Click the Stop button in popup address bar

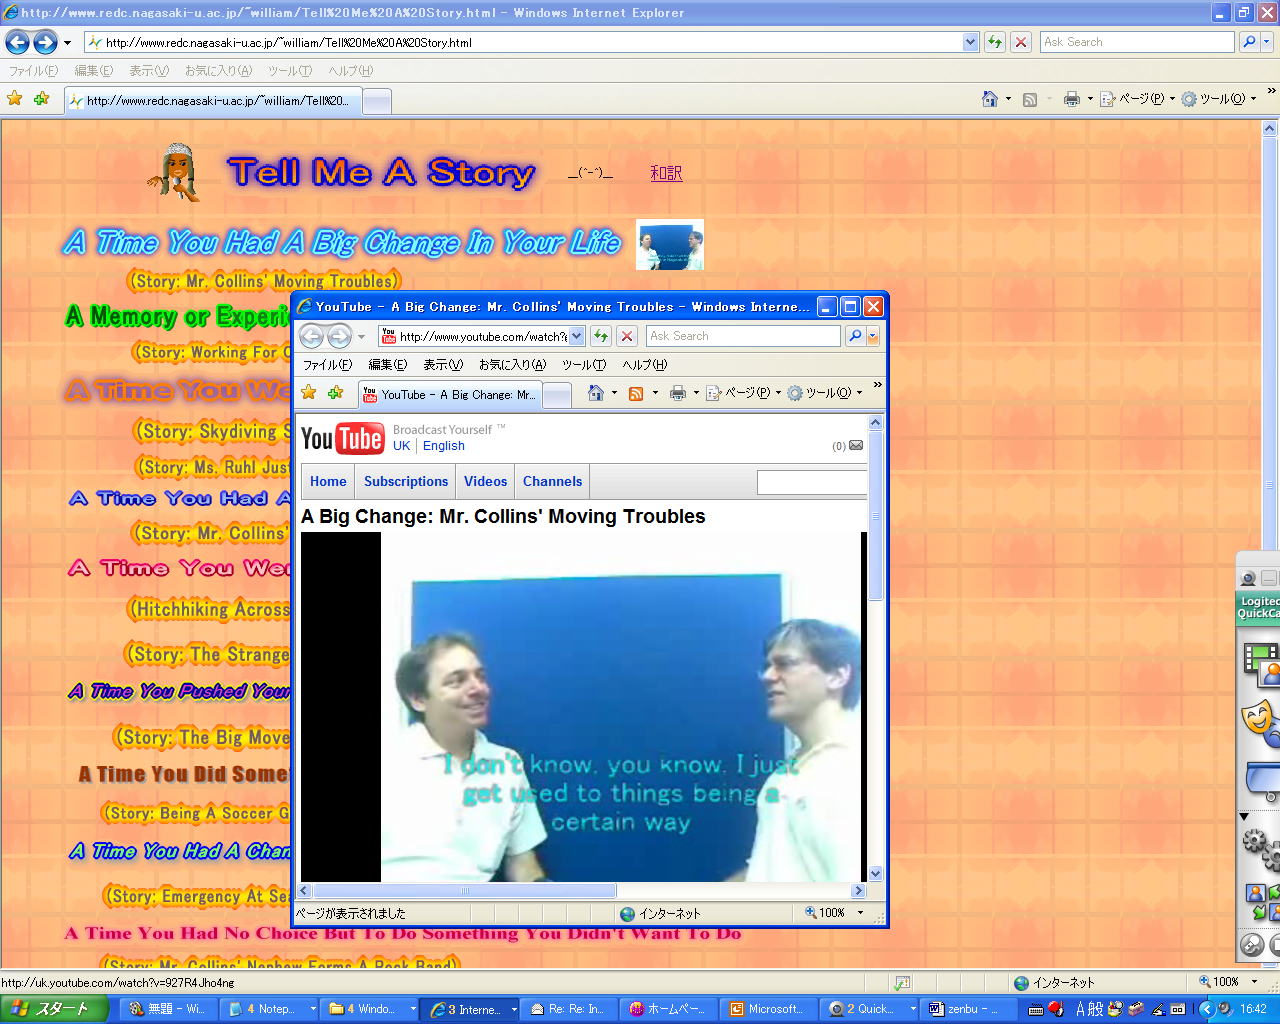tap(627, 336)
